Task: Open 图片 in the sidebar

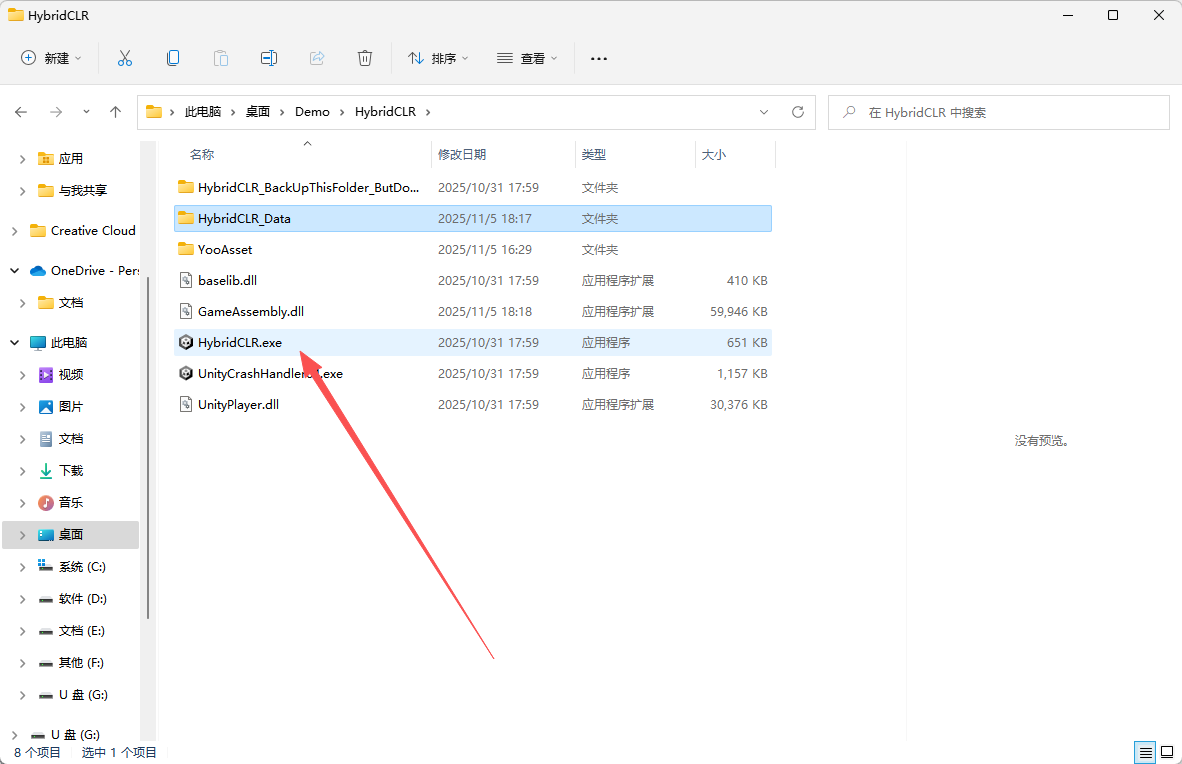Action: click(x=71, y=407)
